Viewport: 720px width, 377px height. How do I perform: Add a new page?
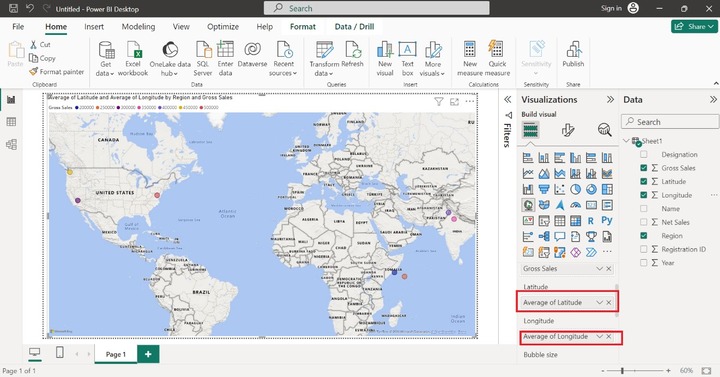148,354
